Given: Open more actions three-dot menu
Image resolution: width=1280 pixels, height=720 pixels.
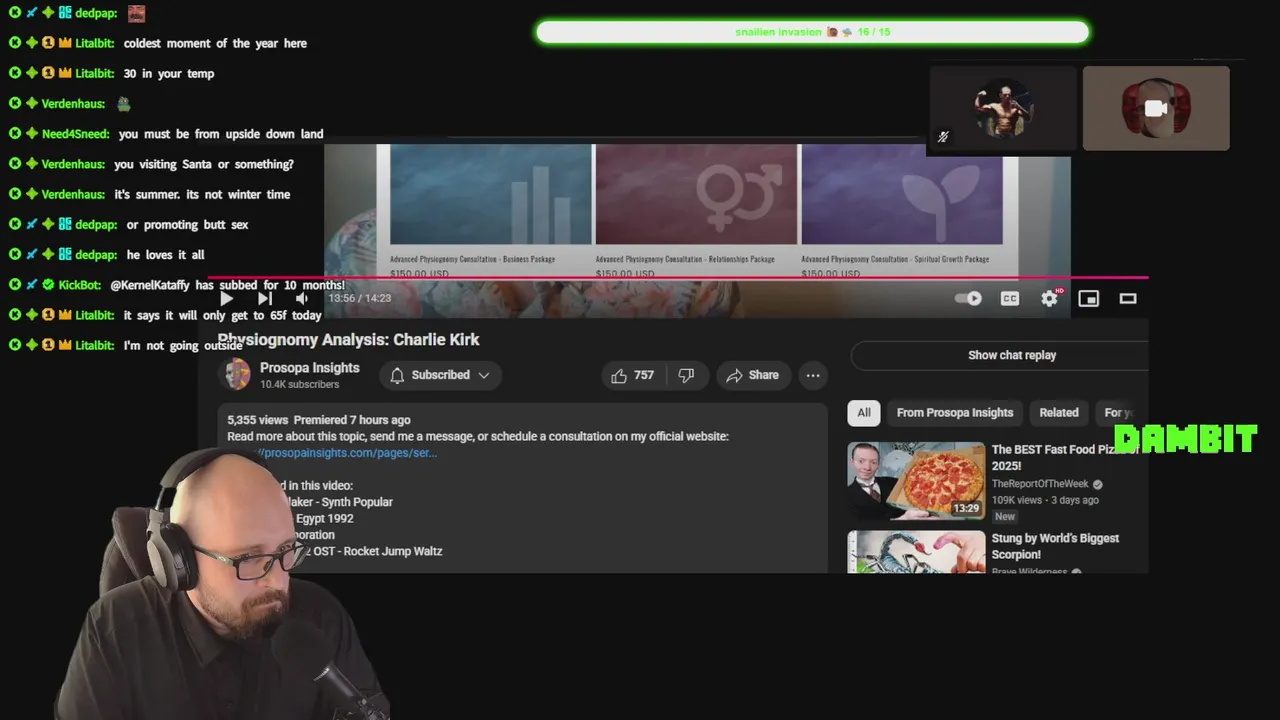Looking at the screenshot, I should pyautogui.click(x=813, y=375).
